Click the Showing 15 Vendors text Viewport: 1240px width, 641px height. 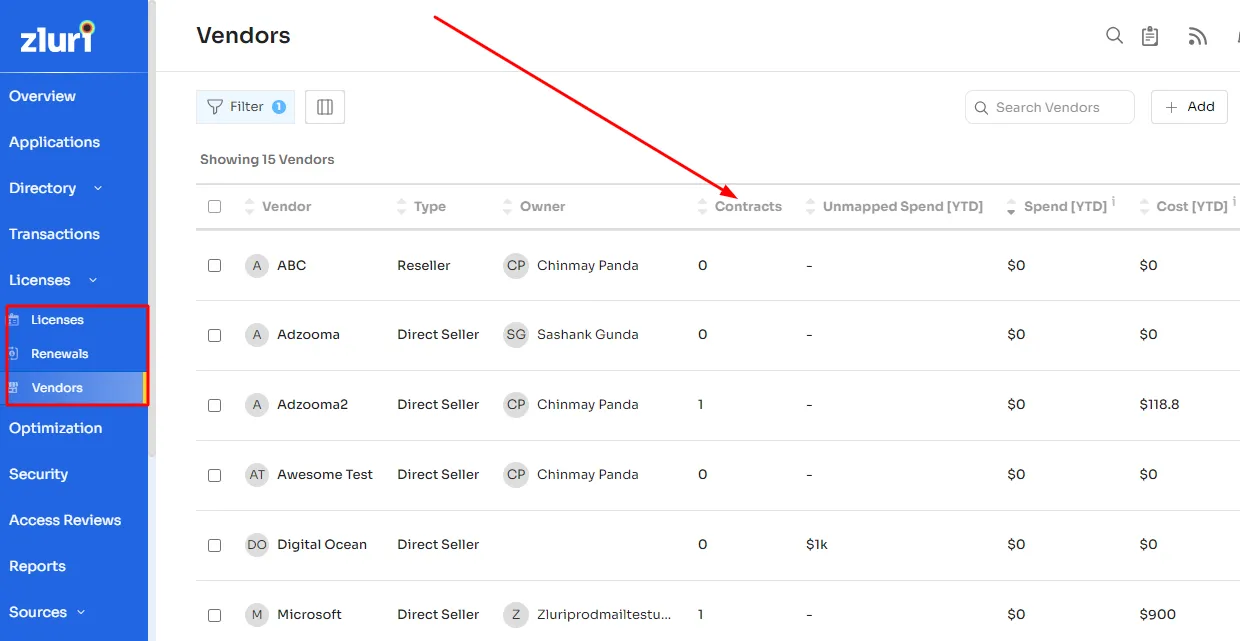click(267, 160)
